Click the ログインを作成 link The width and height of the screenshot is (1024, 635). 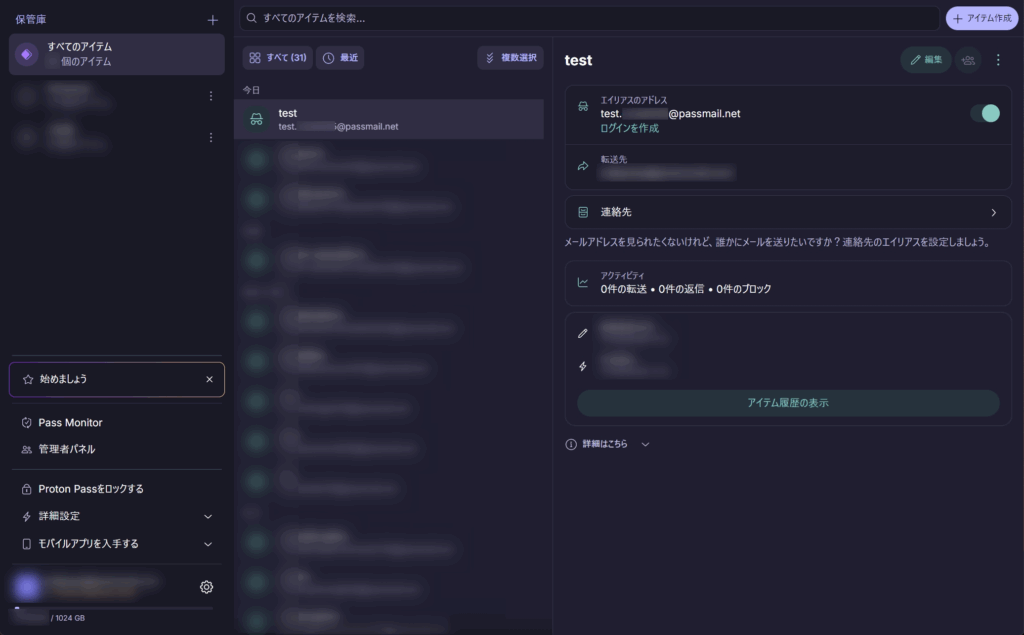(x=630, y=128)
